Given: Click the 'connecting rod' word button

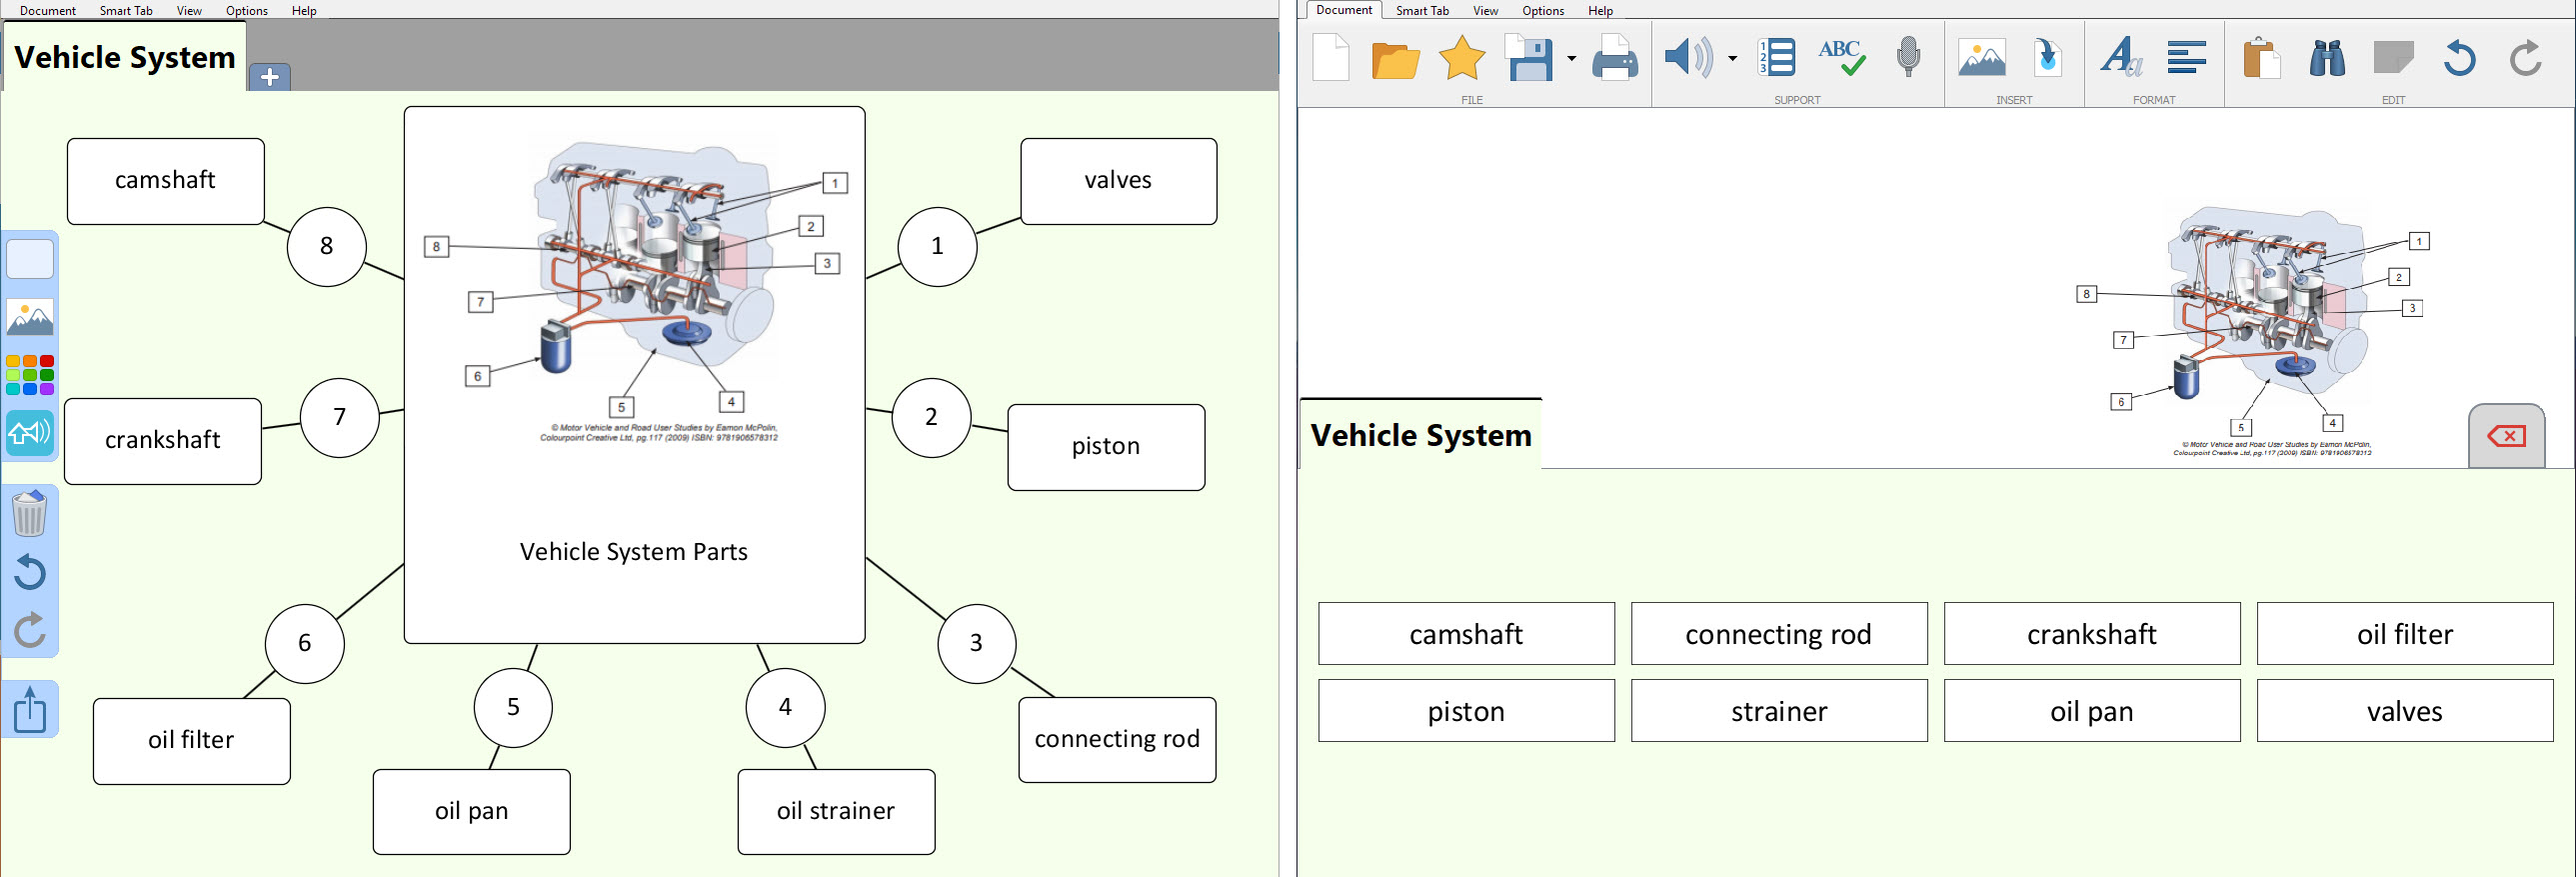Looking at the screenshot, I should (1778, 634).
